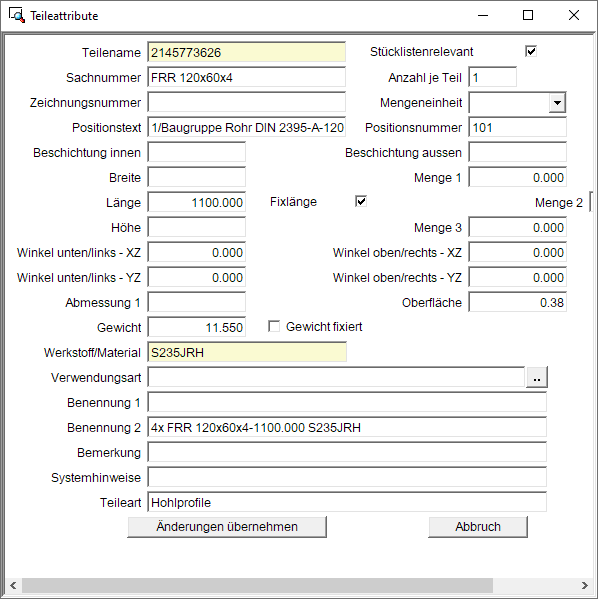Select the Sachnummer field FRR 120x60x4
598x599 pixels.
click(x=247, y=78)
